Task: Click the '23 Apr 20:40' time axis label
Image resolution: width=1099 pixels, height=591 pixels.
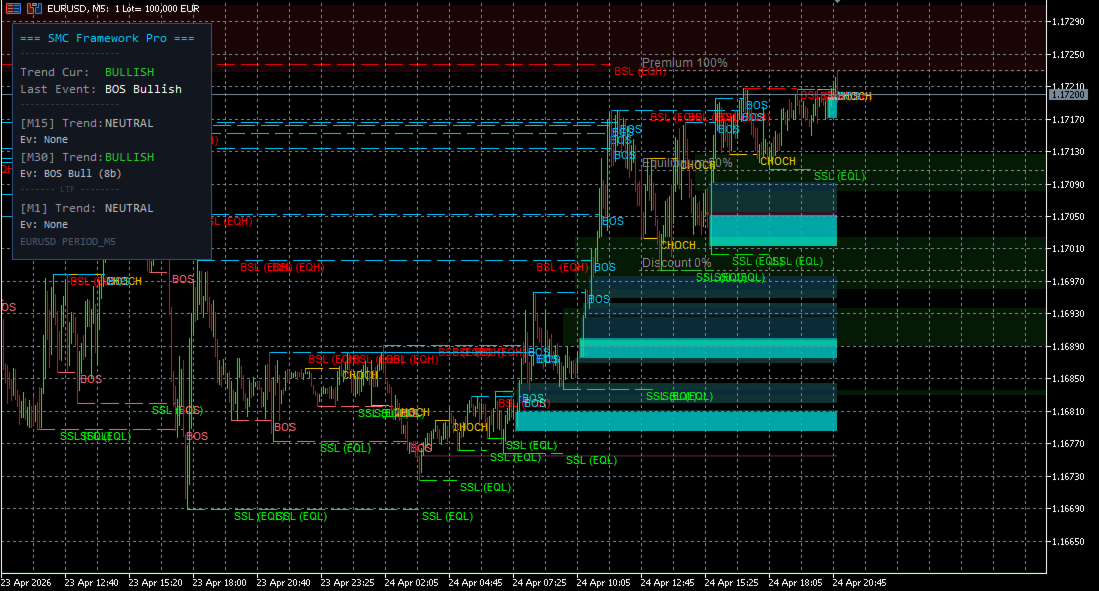Action: click(284, 583)
